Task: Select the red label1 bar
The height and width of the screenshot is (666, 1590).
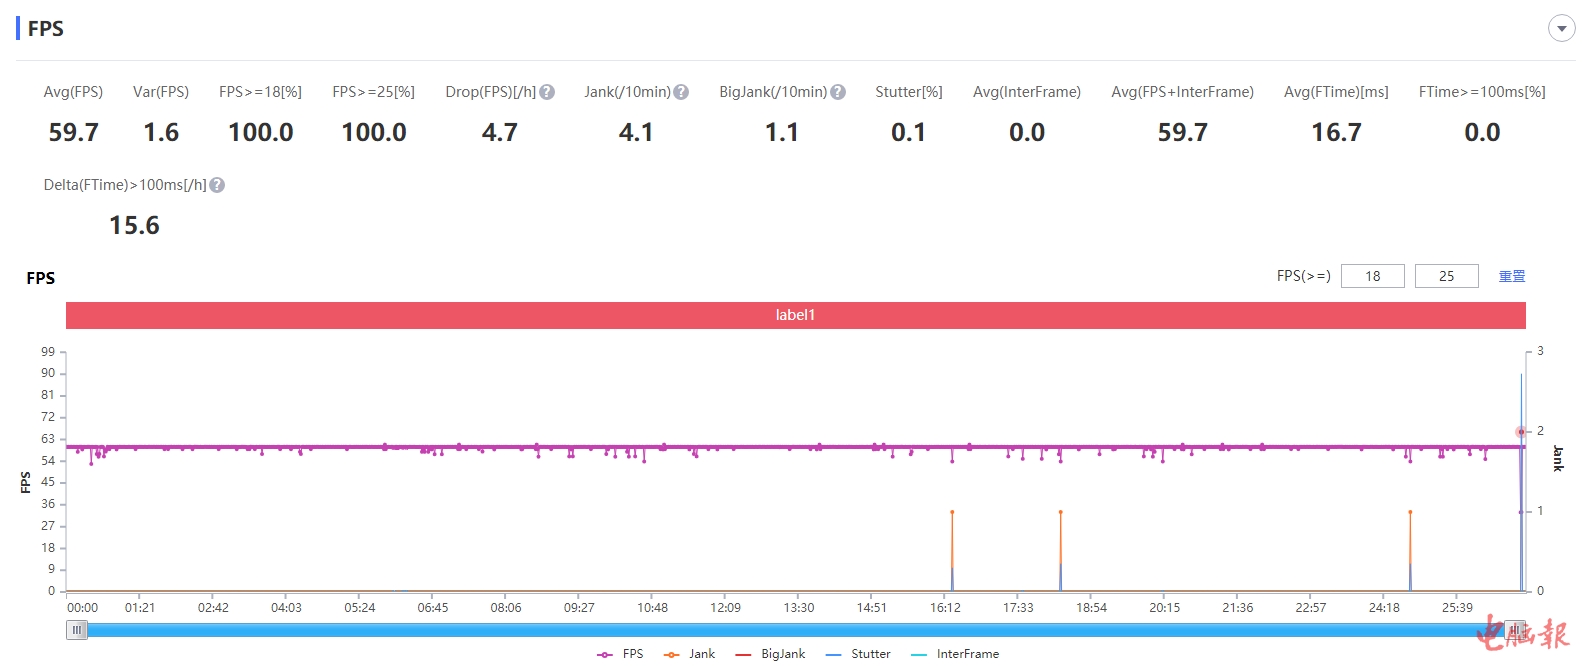Action: pyautogui.click(x=795, y=315)
